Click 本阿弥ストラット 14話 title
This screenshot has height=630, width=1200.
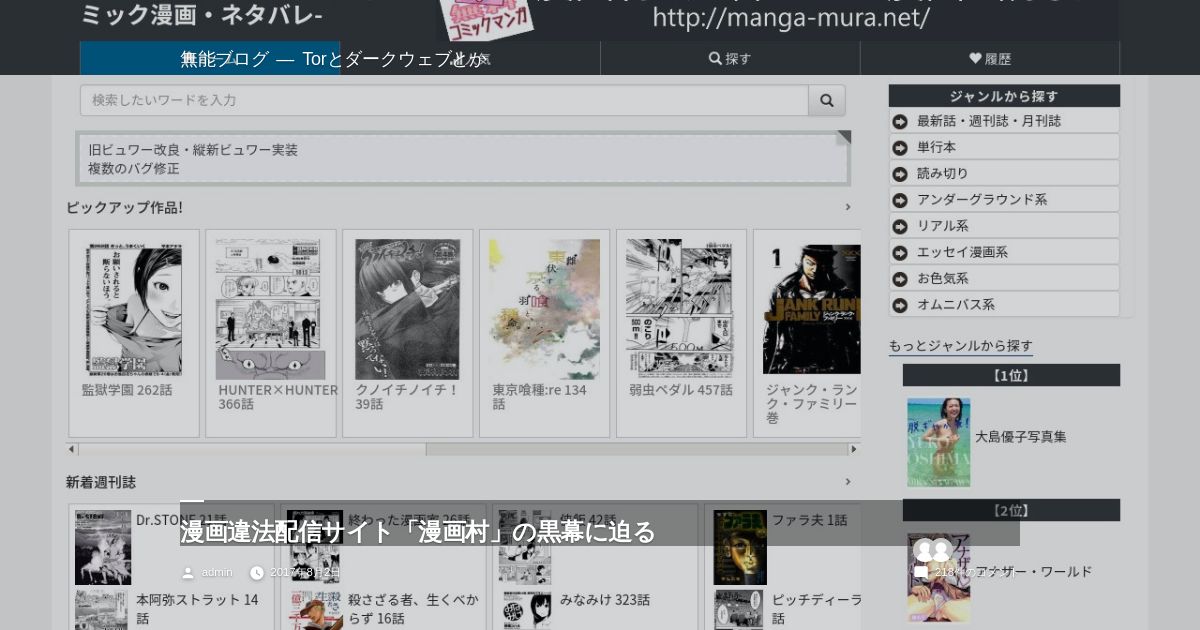tap(197, 609)
